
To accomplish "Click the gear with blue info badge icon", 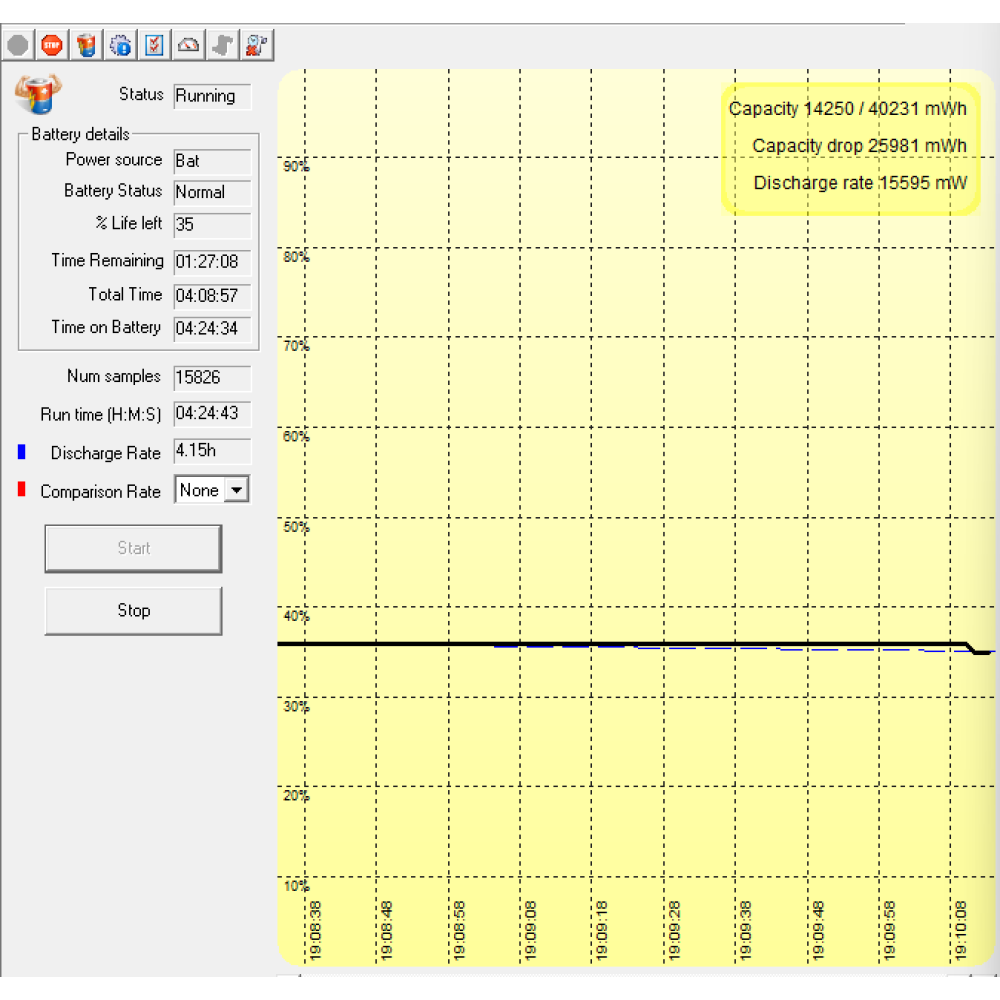I will pyautogui.click(x=121, y=45).
